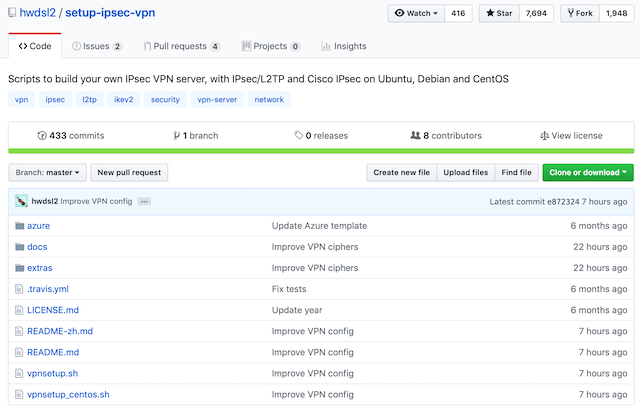Open the extras folder

tap(40, 268)
